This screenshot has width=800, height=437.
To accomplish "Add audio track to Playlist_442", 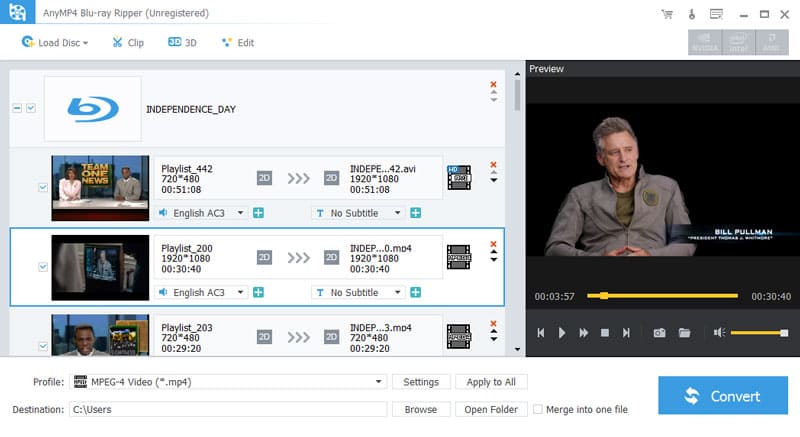I will 259,213.
